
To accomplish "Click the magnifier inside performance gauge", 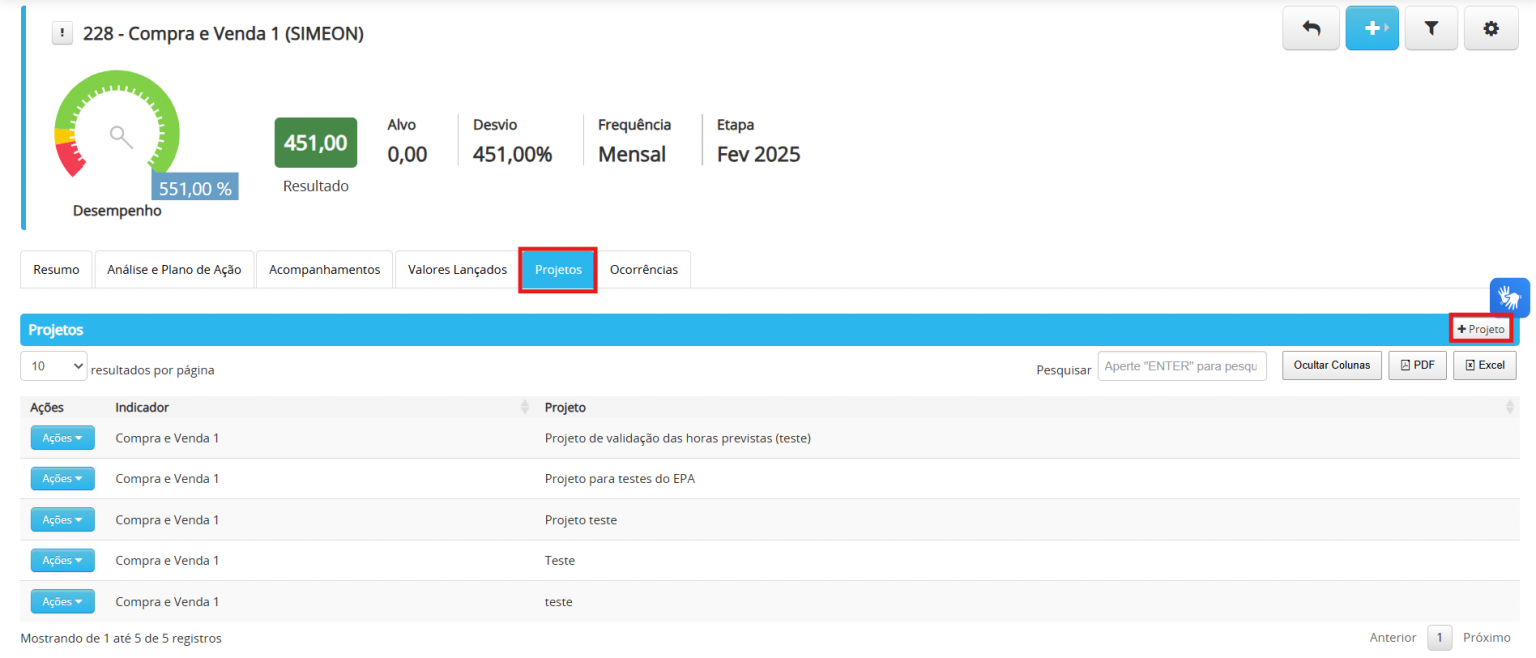I will click(121, 137).
